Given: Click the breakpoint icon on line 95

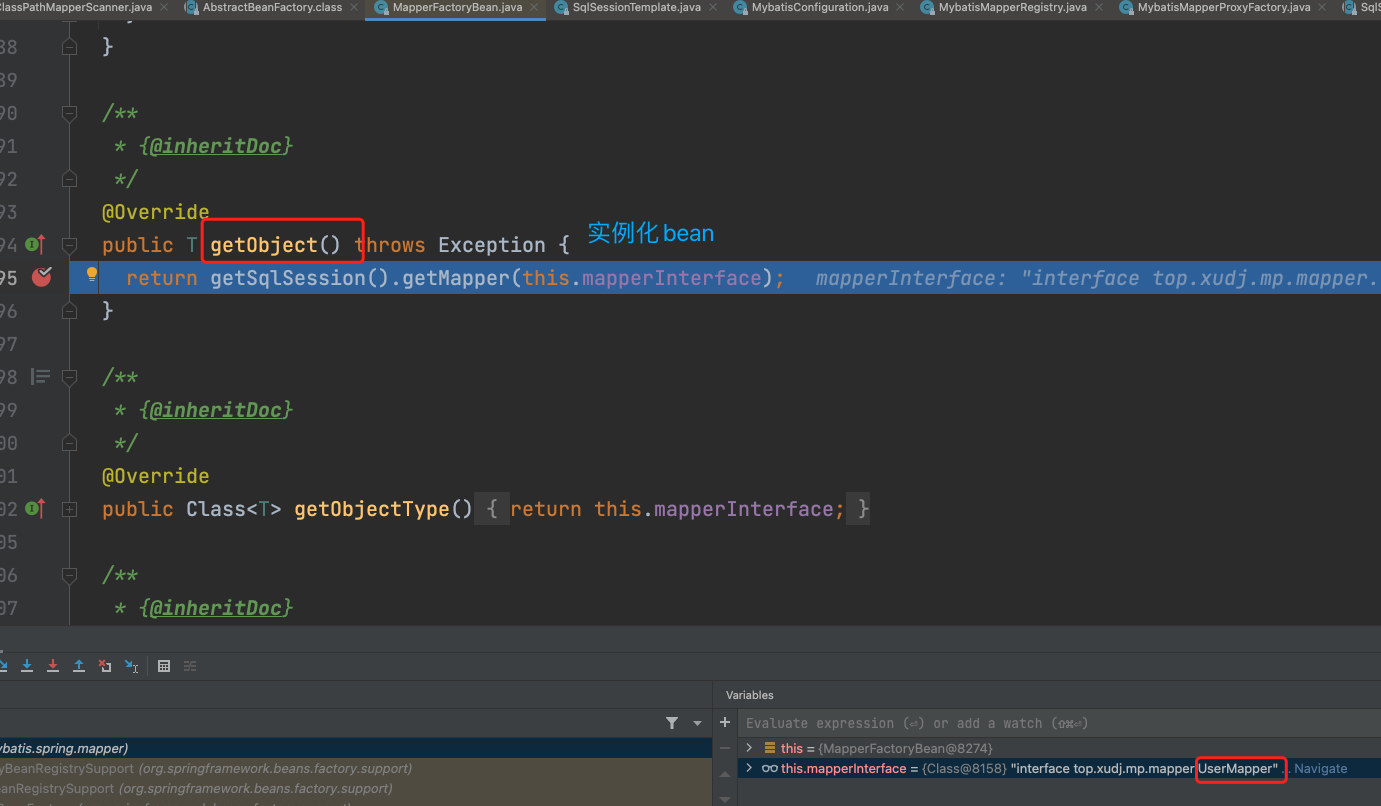Looking at the screenshot, I should (41, 277).
